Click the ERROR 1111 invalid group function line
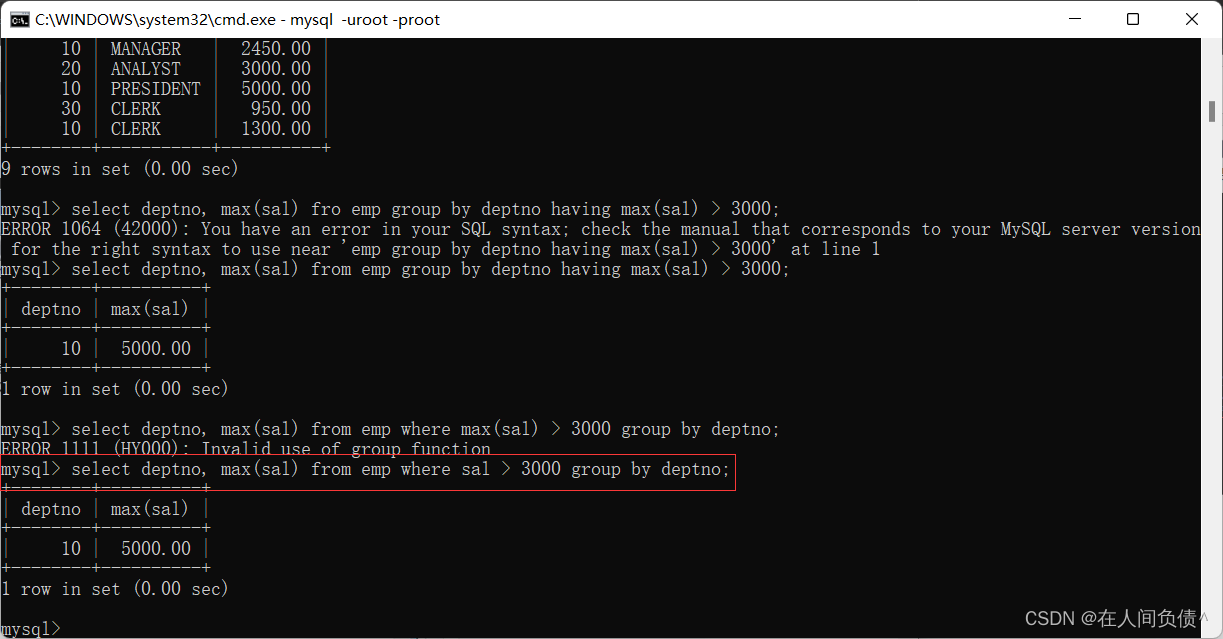This screenshot has height=639, width=1223. (246, 449)
